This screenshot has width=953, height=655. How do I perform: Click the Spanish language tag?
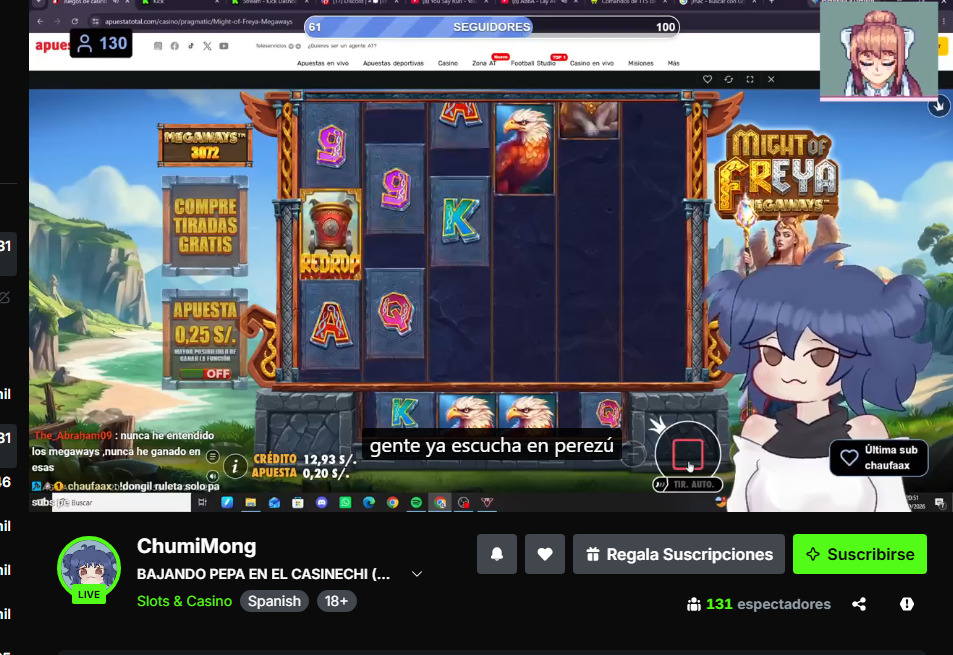click(x=274, y=601)
